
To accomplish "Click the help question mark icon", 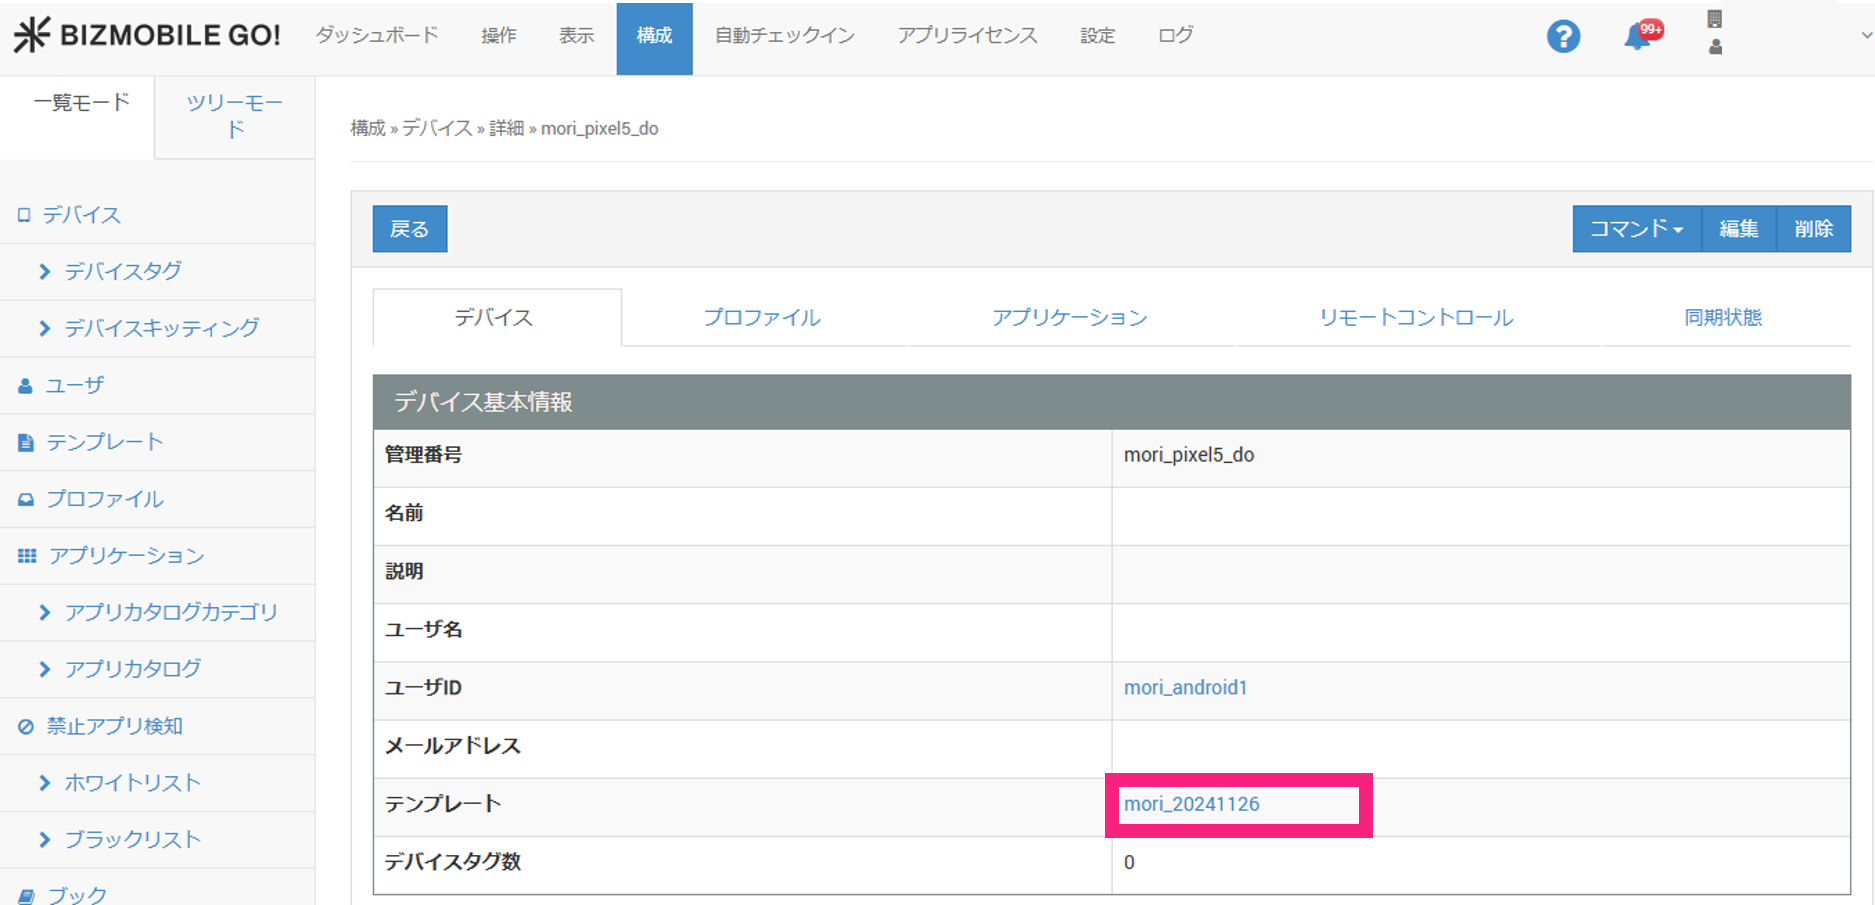I will 1563,37.
